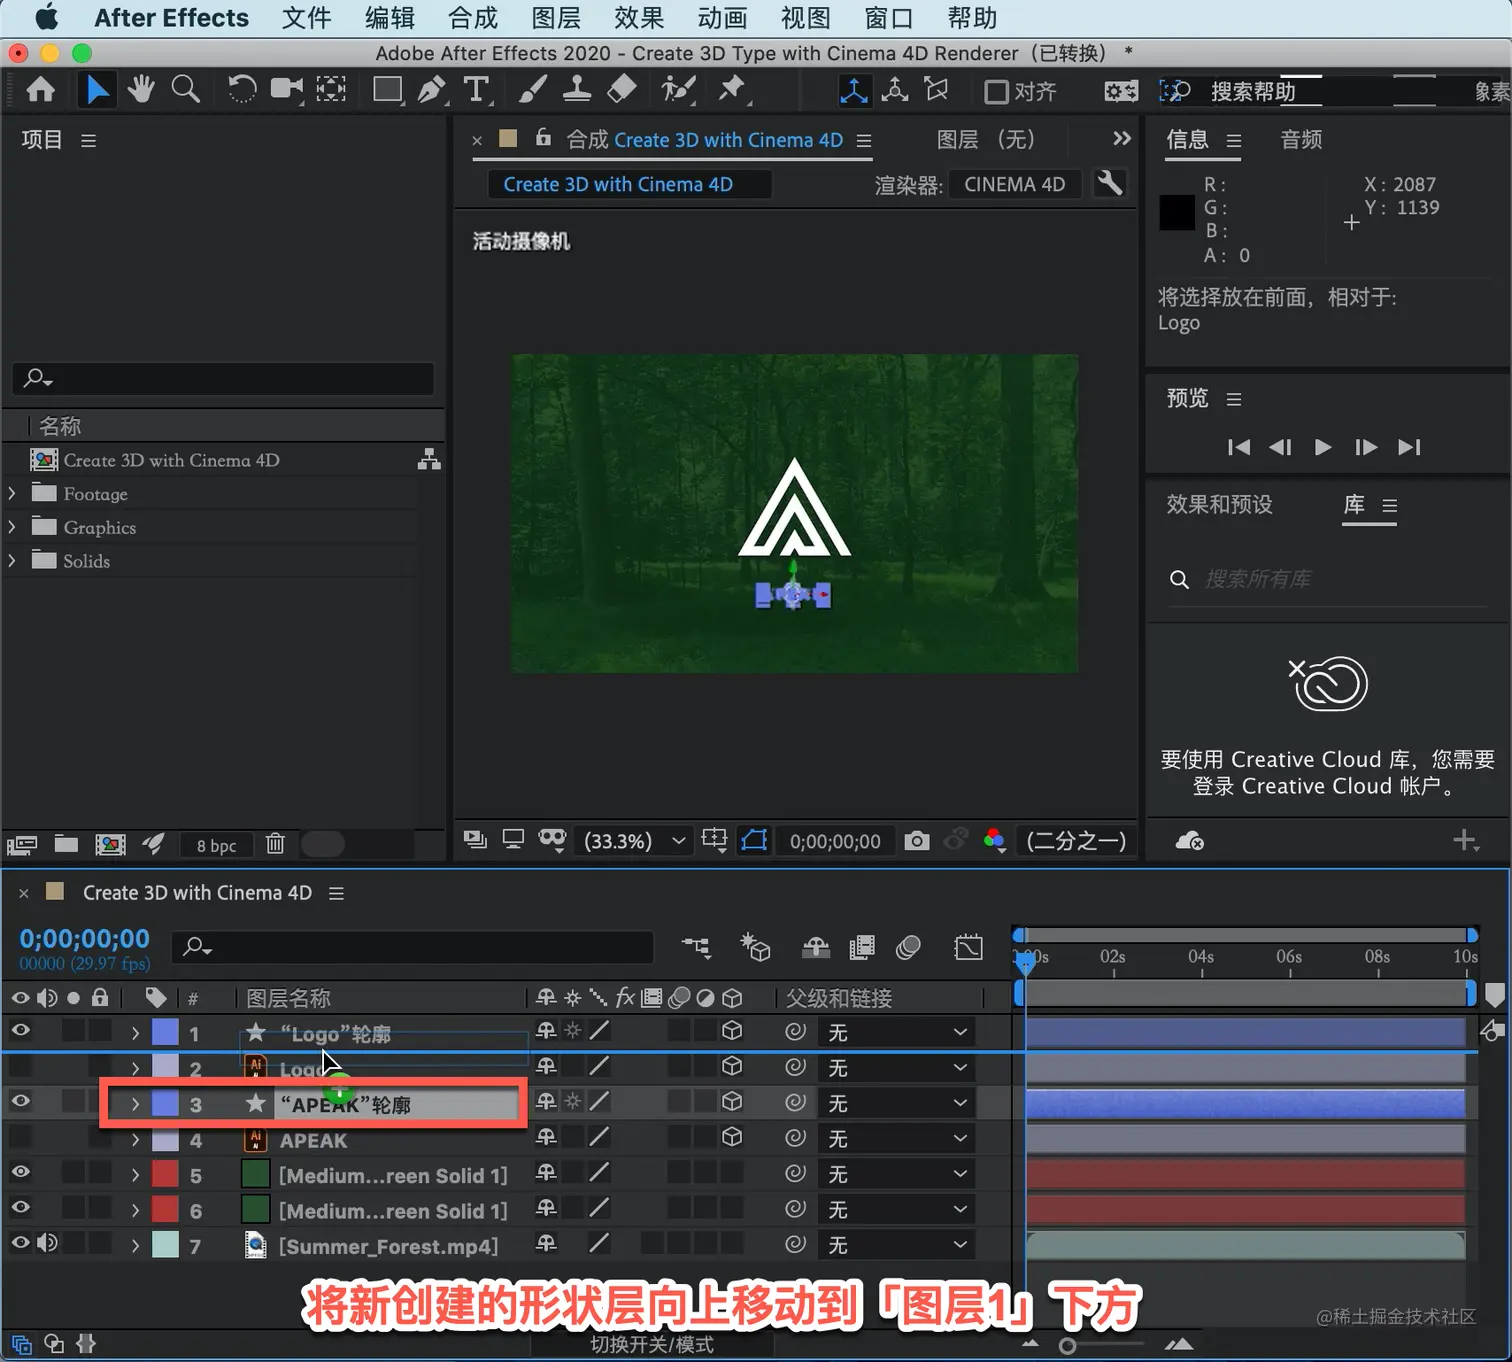The height and width of the screenshot is (1362, 1512).
Task: Click the snapshot camera icon in viewer
Action: [917, 841]
